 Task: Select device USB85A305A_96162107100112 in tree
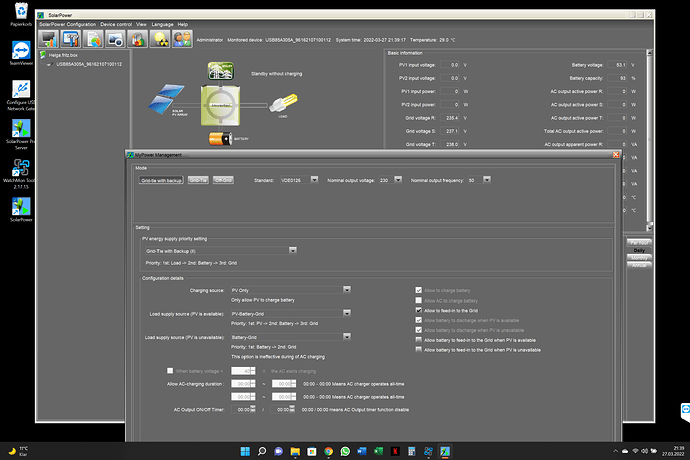(89, 64)
